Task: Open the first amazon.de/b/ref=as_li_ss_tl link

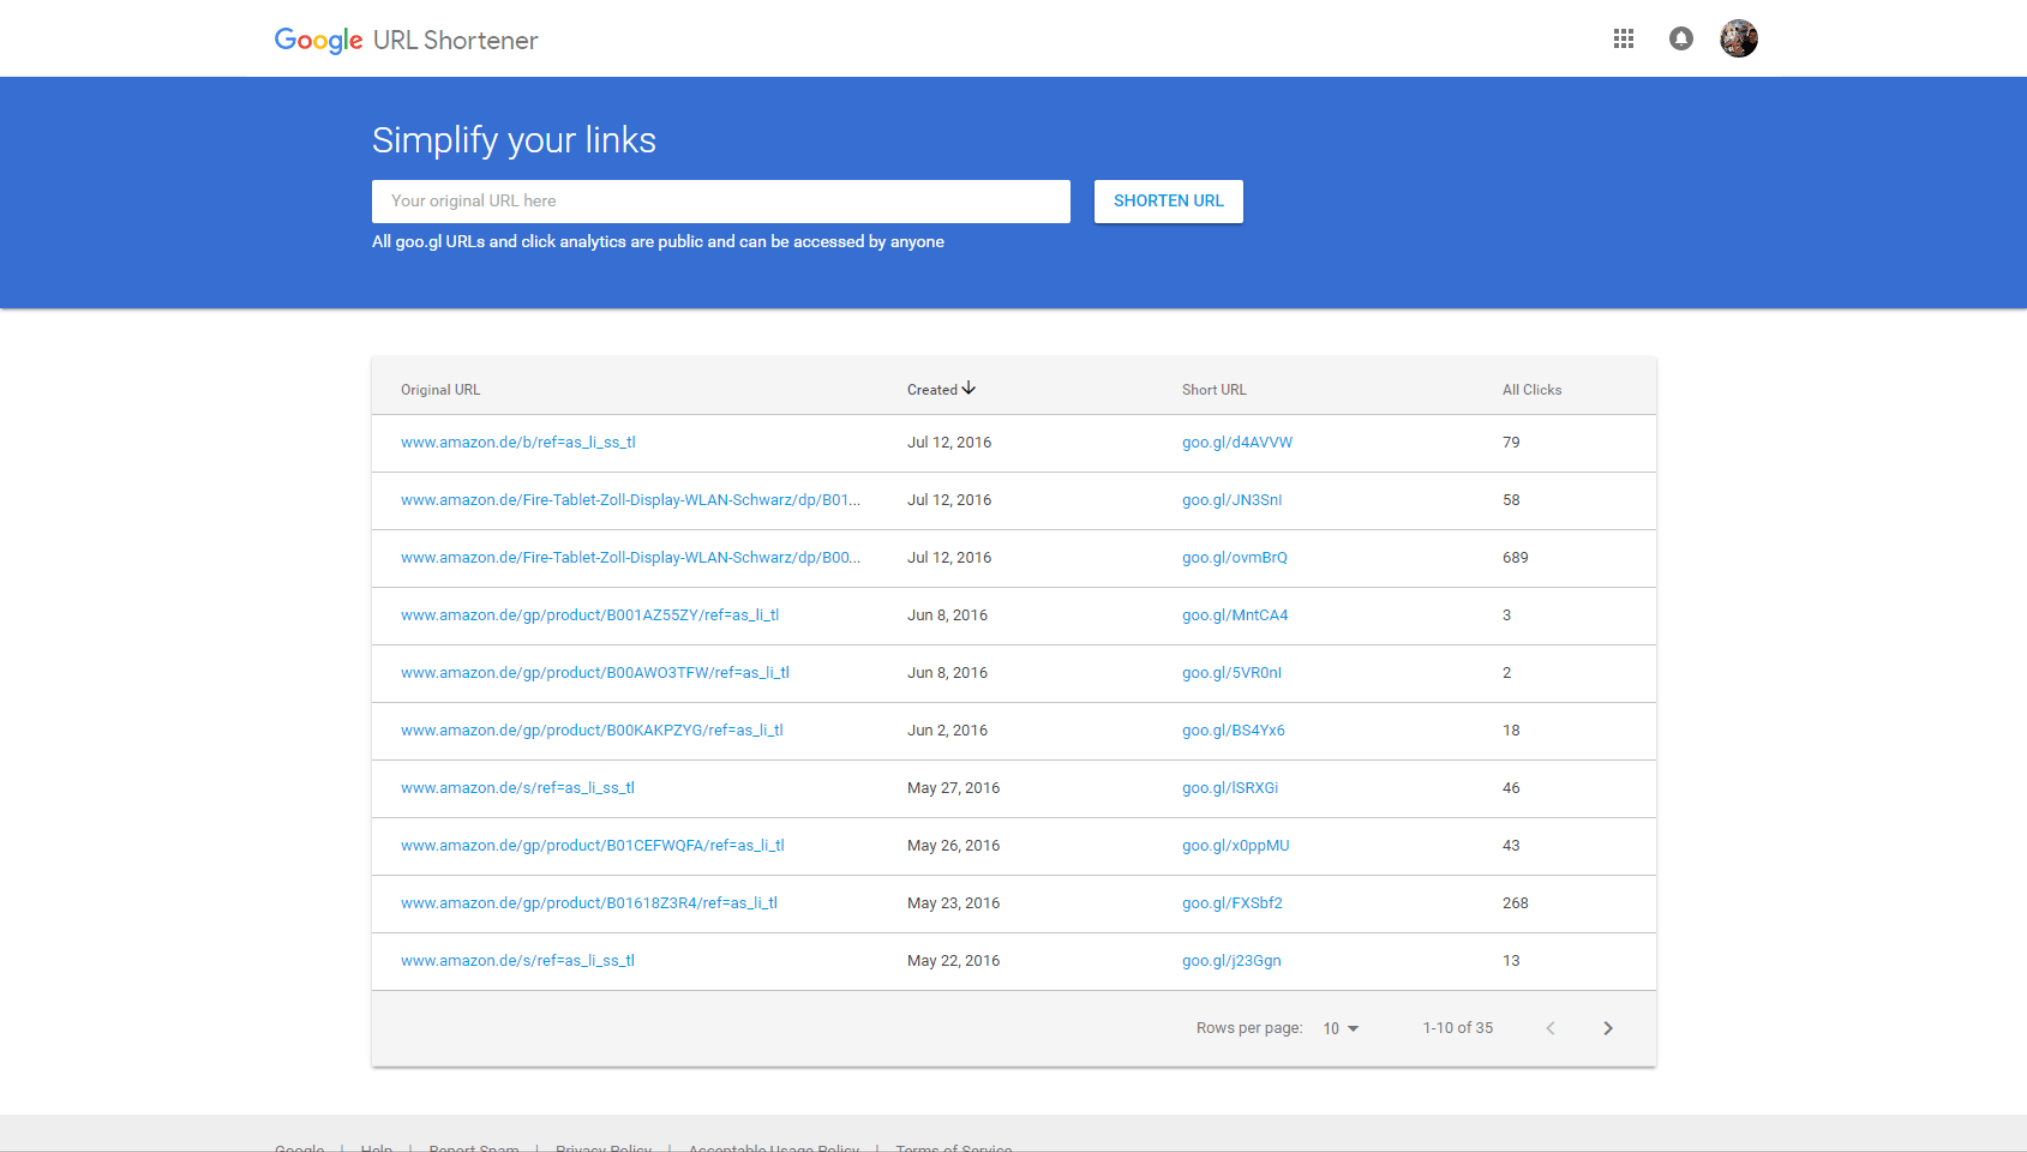Action: click(x=517, y=442)
